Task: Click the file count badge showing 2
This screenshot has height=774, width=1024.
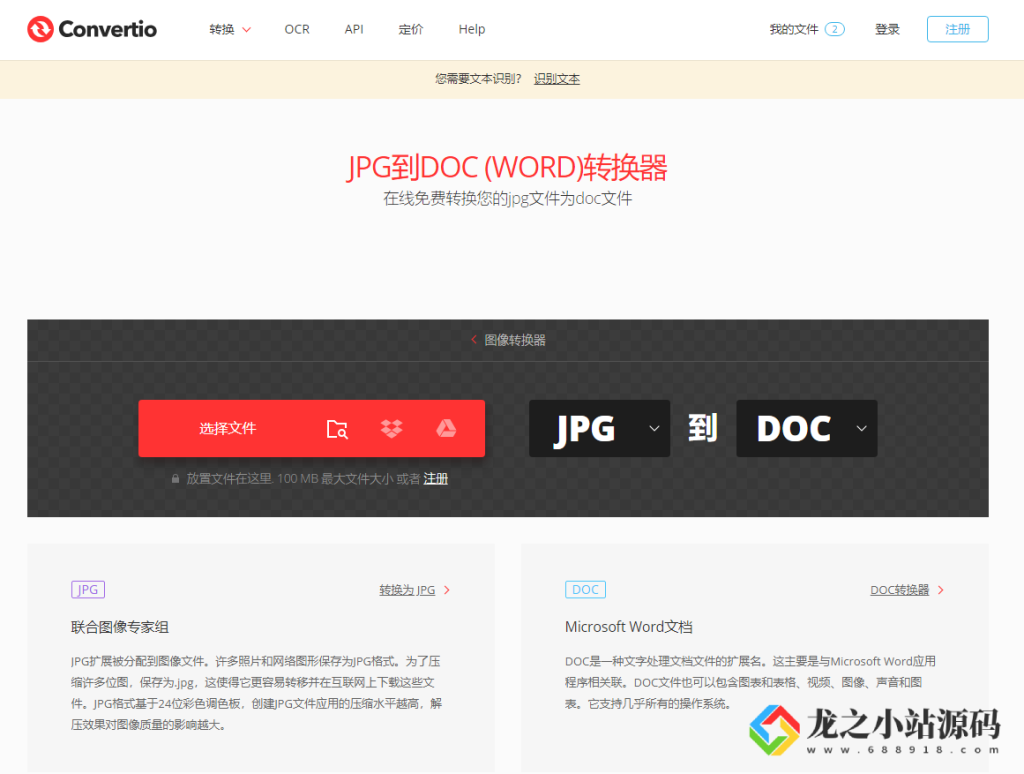Action: click(834, 29)
